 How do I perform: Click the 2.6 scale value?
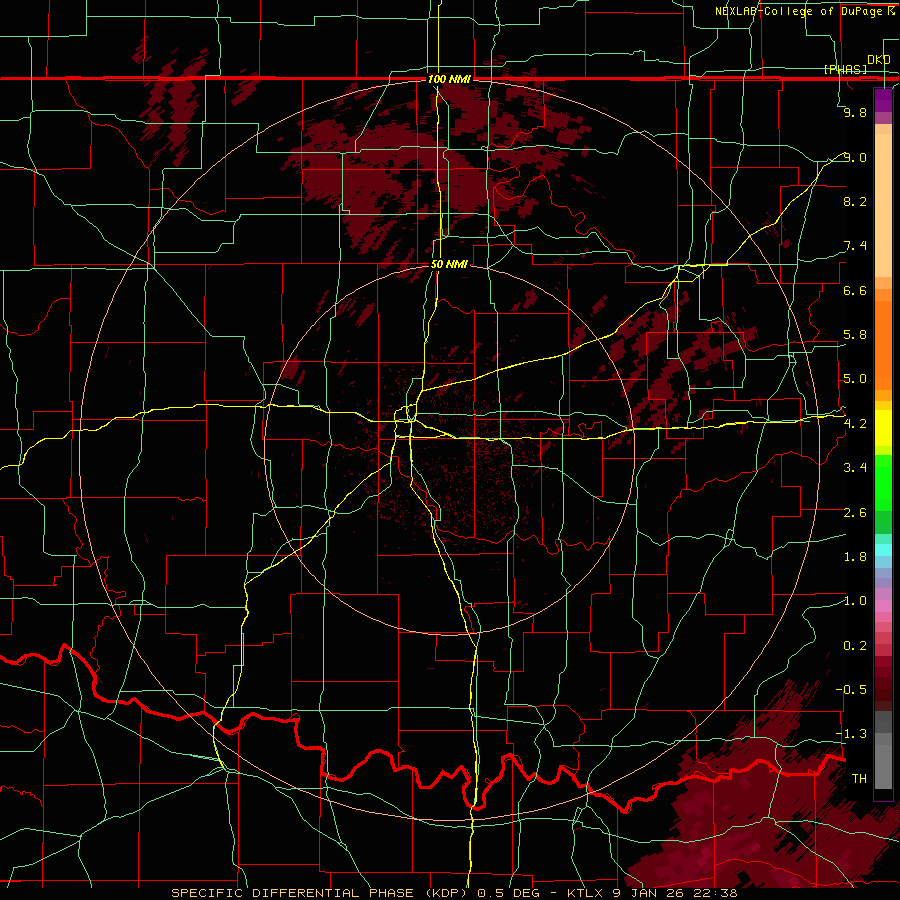[855, 513]
